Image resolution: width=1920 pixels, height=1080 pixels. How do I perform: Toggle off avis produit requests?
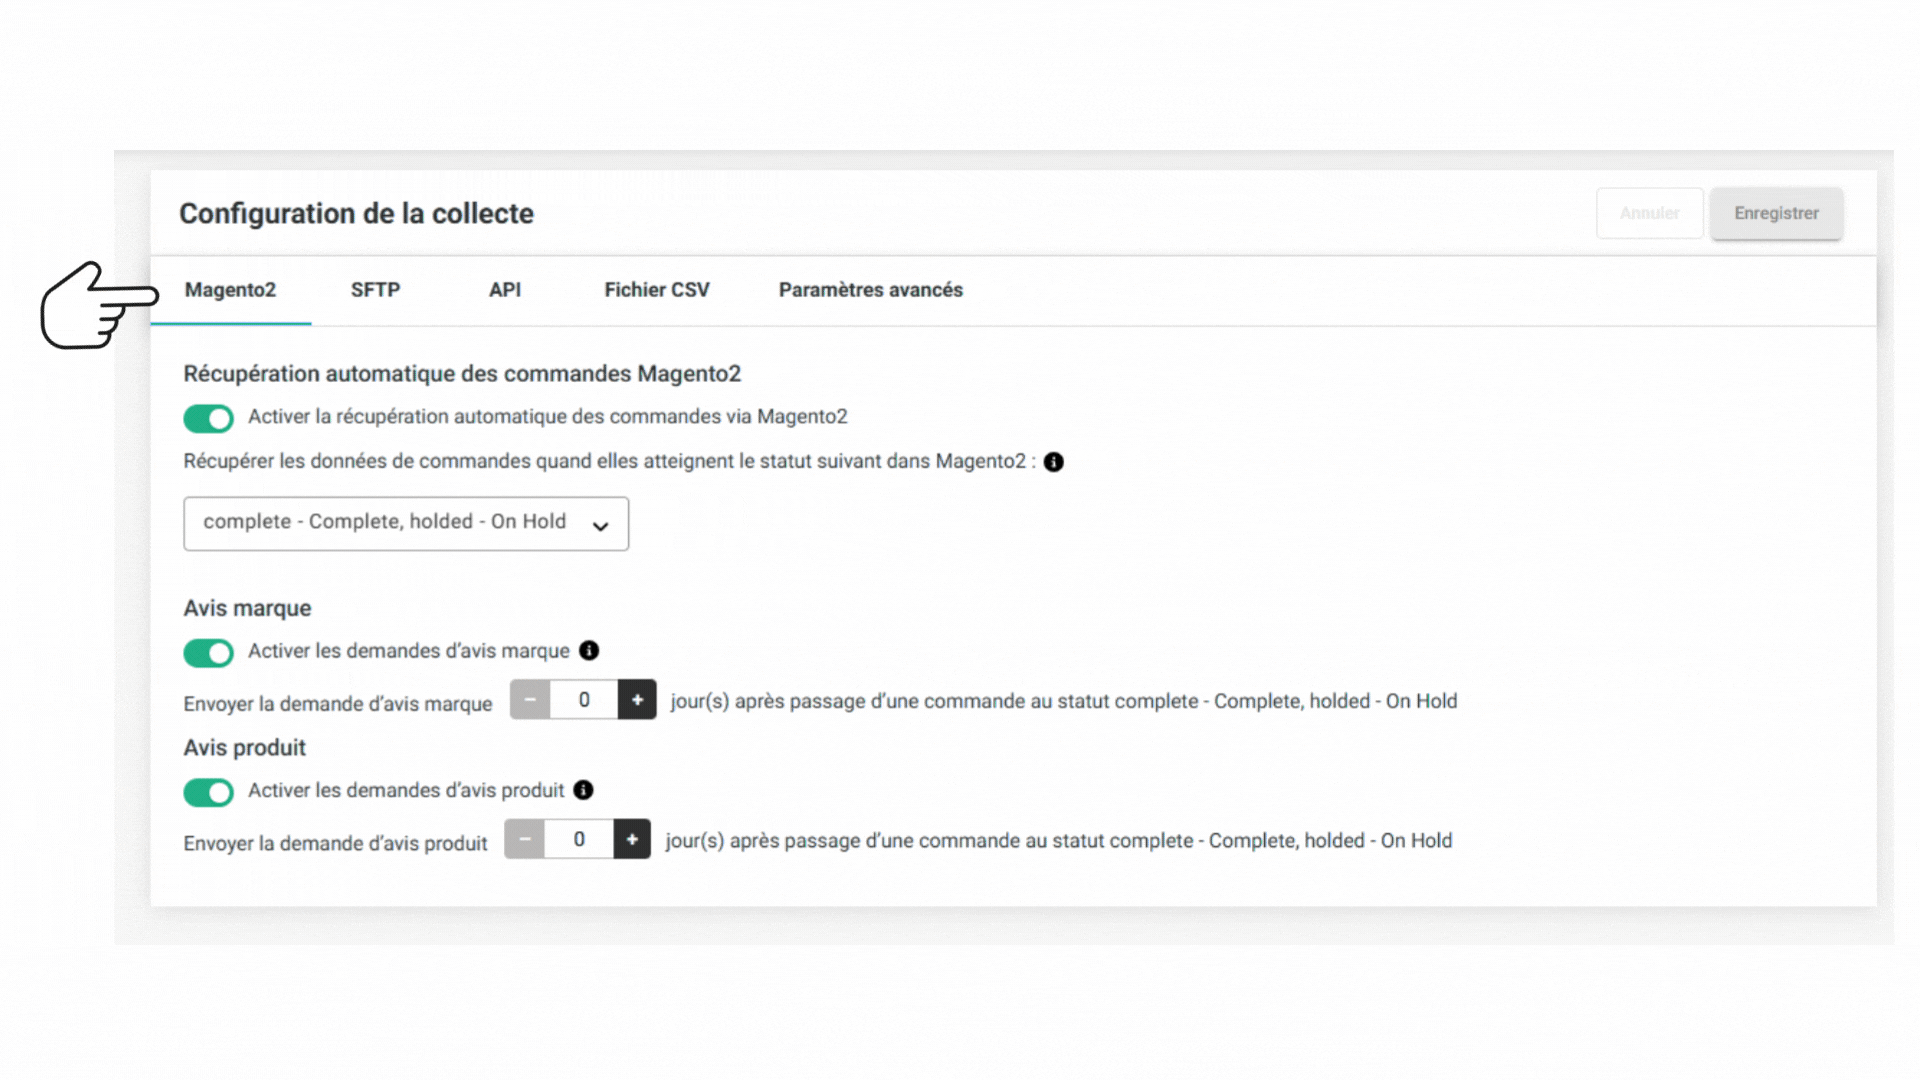(208, 792)
